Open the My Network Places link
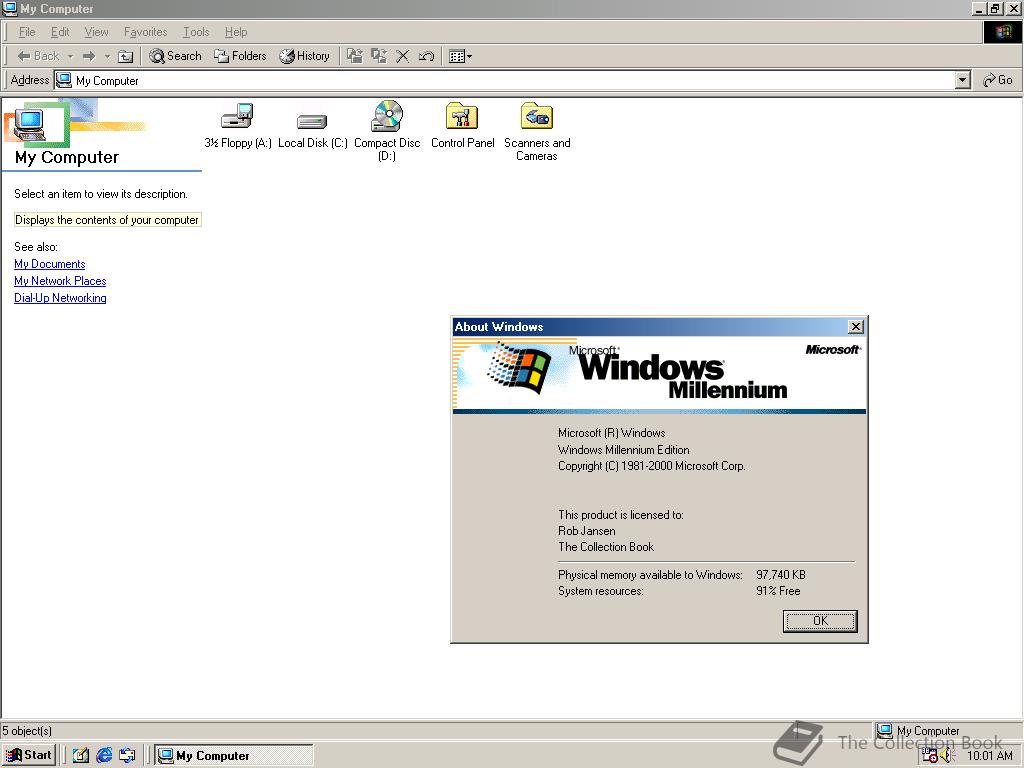Screen dimensions: 1024x768 tap(60, 281)
